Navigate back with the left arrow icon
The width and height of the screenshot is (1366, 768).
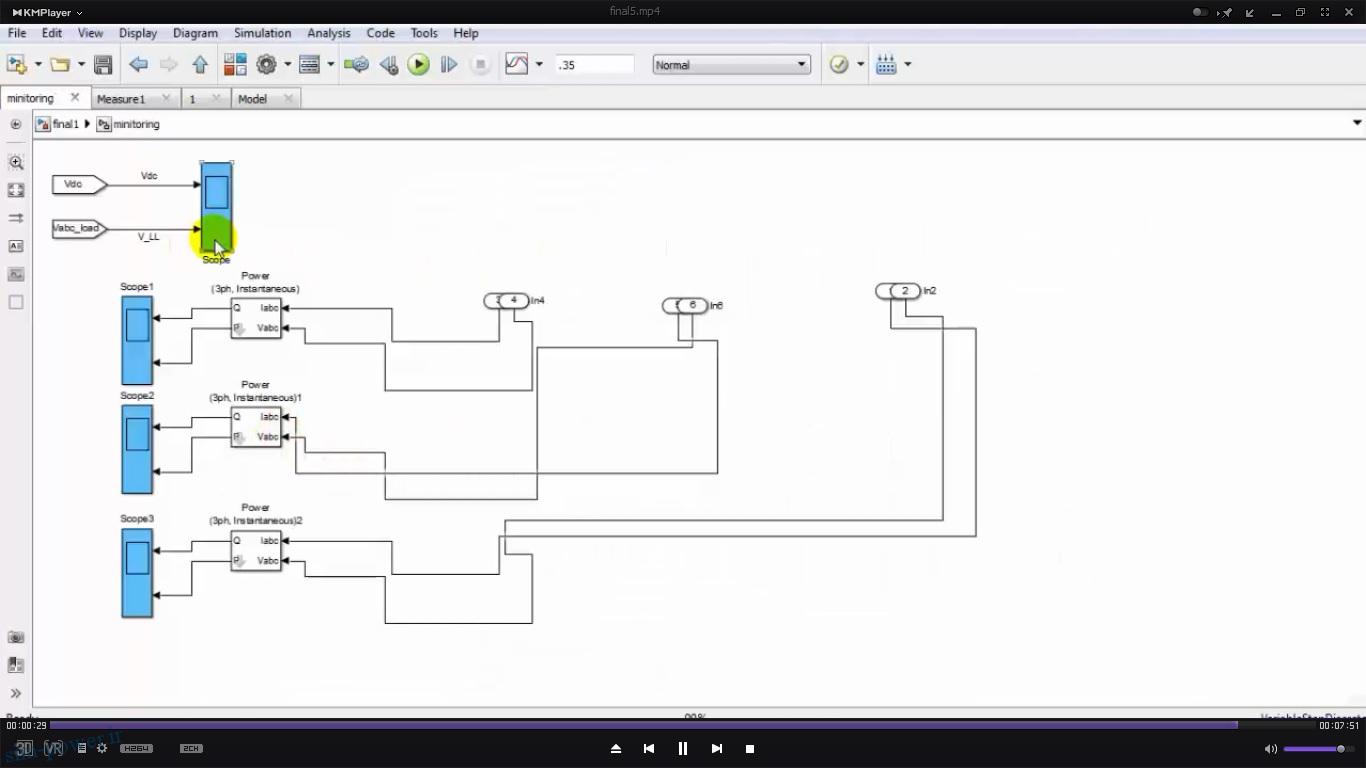(x=138, y=65)
